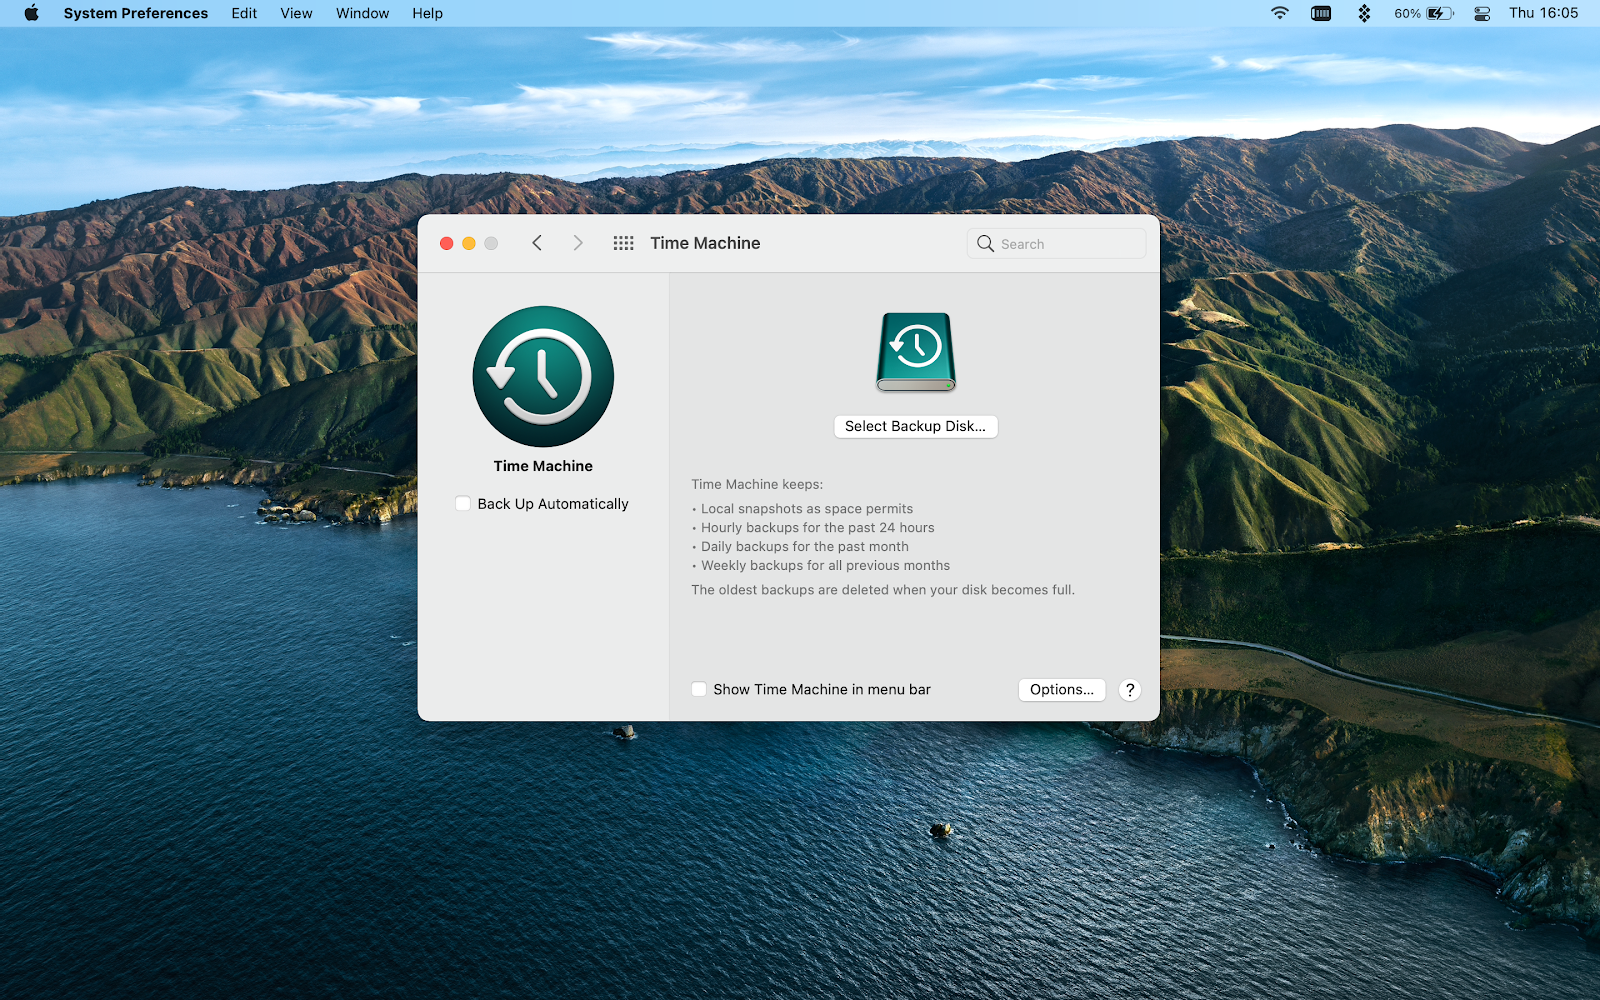
Task: Open the System Preferences menu
Action: click(x=136, y=13)
